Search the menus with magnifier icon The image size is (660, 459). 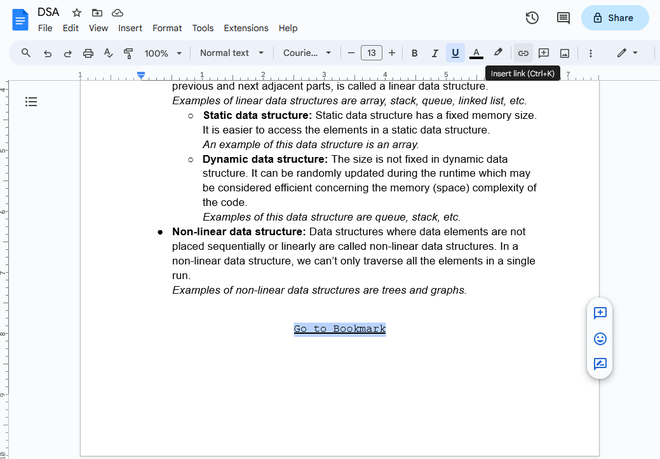pos(26,53)
